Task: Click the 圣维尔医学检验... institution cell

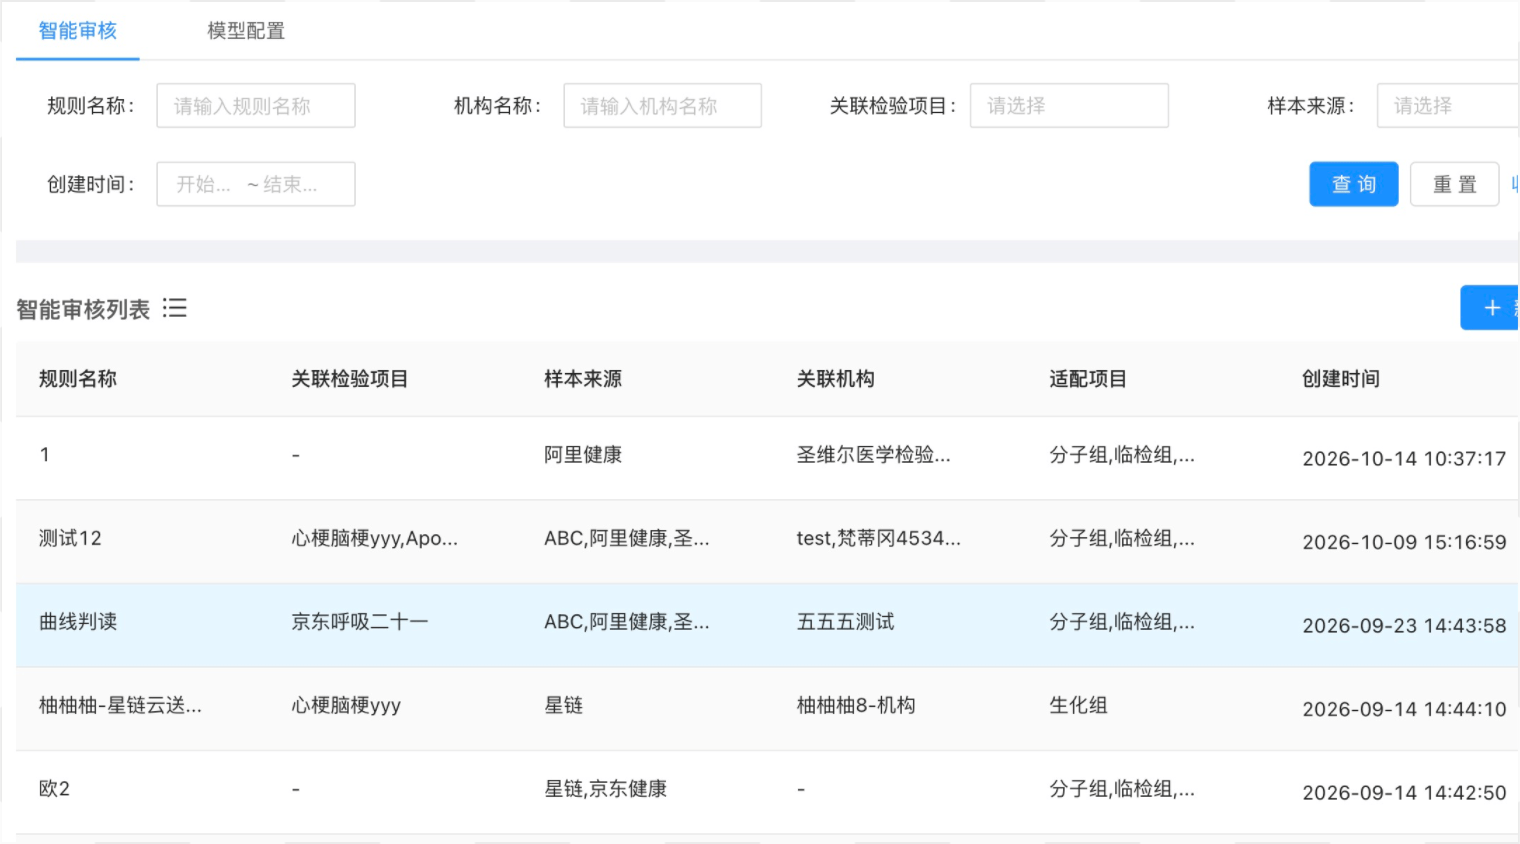Action: point(874,455)
